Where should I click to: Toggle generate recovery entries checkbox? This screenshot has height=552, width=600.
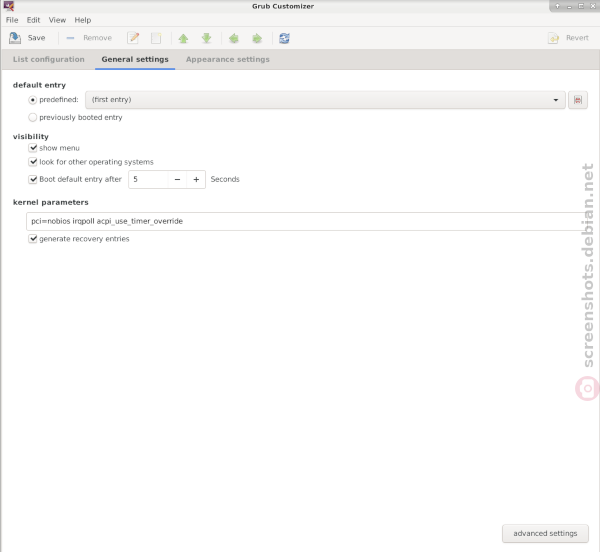tap(33, 239)
